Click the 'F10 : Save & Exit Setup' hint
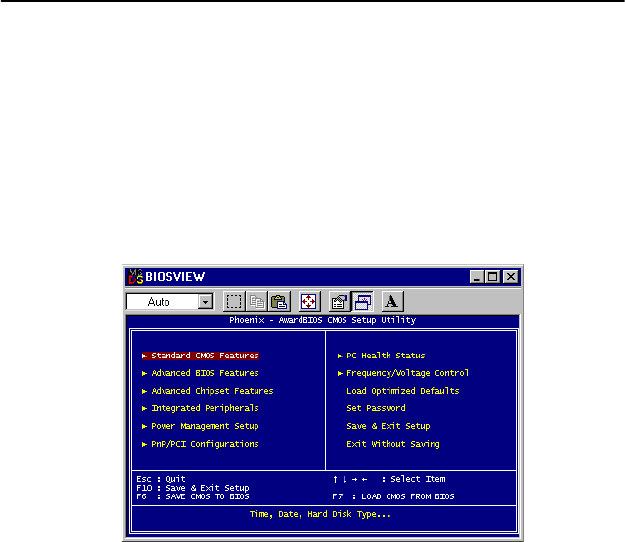The height and width of the screenshot is (542, 625). point(193,488)
